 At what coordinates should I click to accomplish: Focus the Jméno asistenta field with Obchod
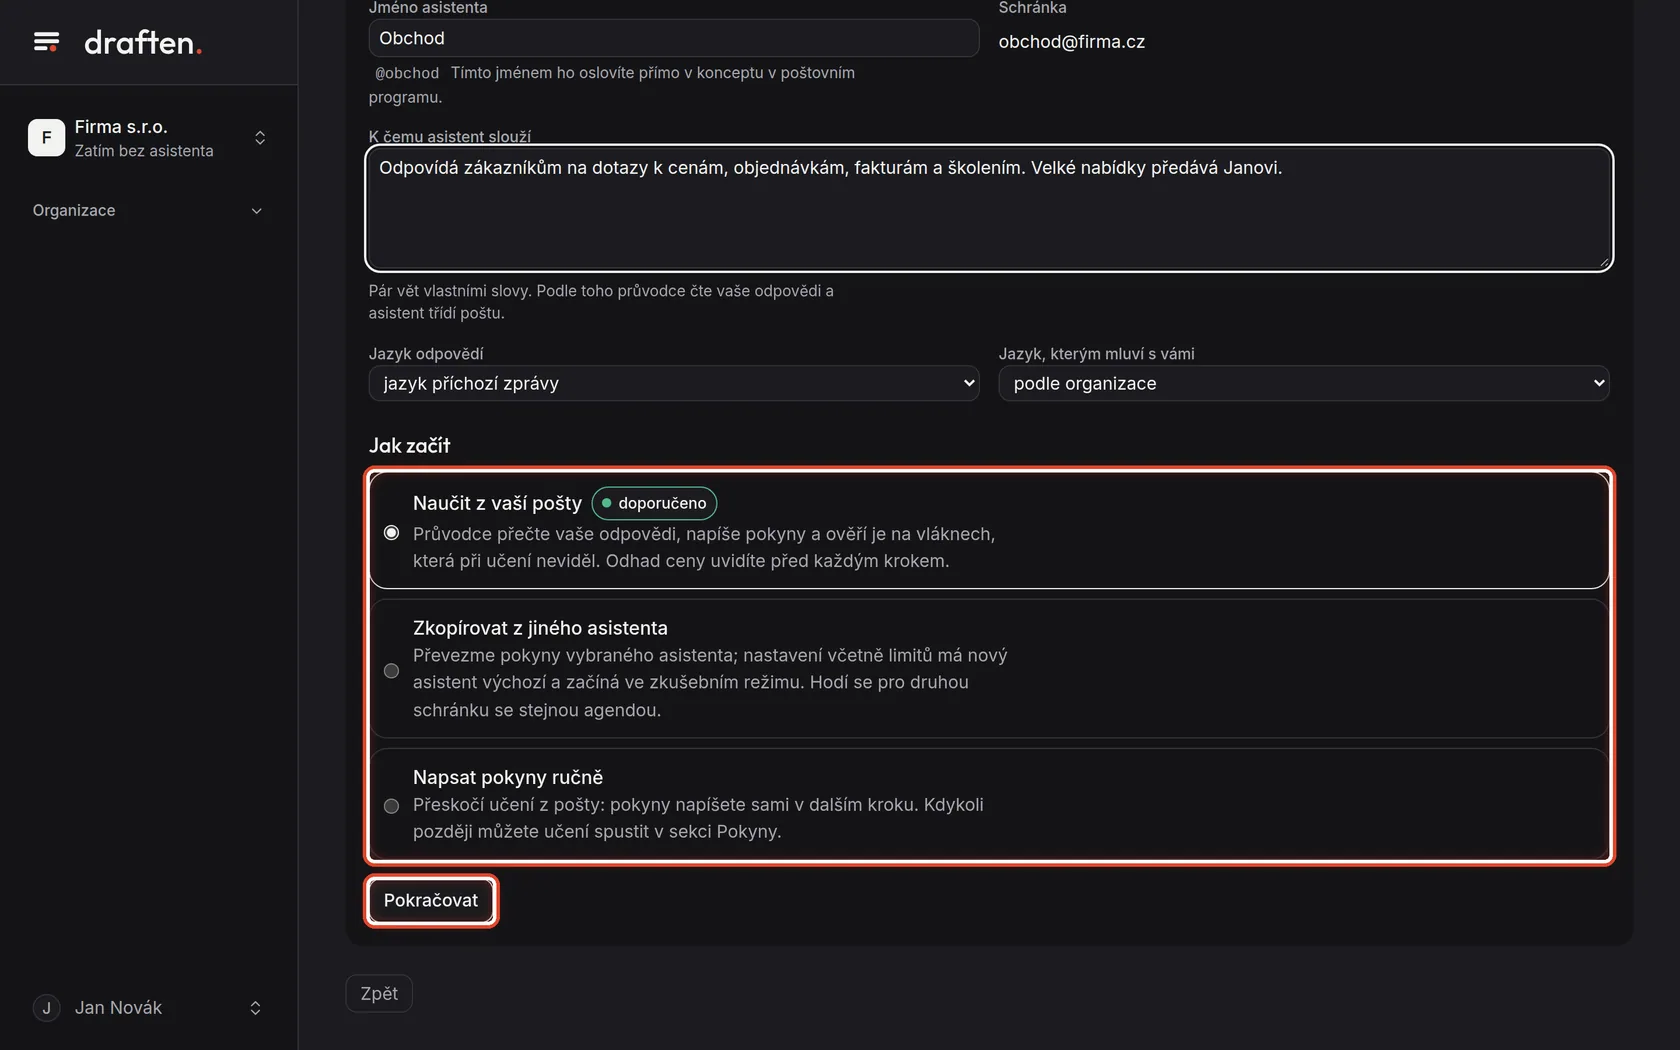pos(674,38)
